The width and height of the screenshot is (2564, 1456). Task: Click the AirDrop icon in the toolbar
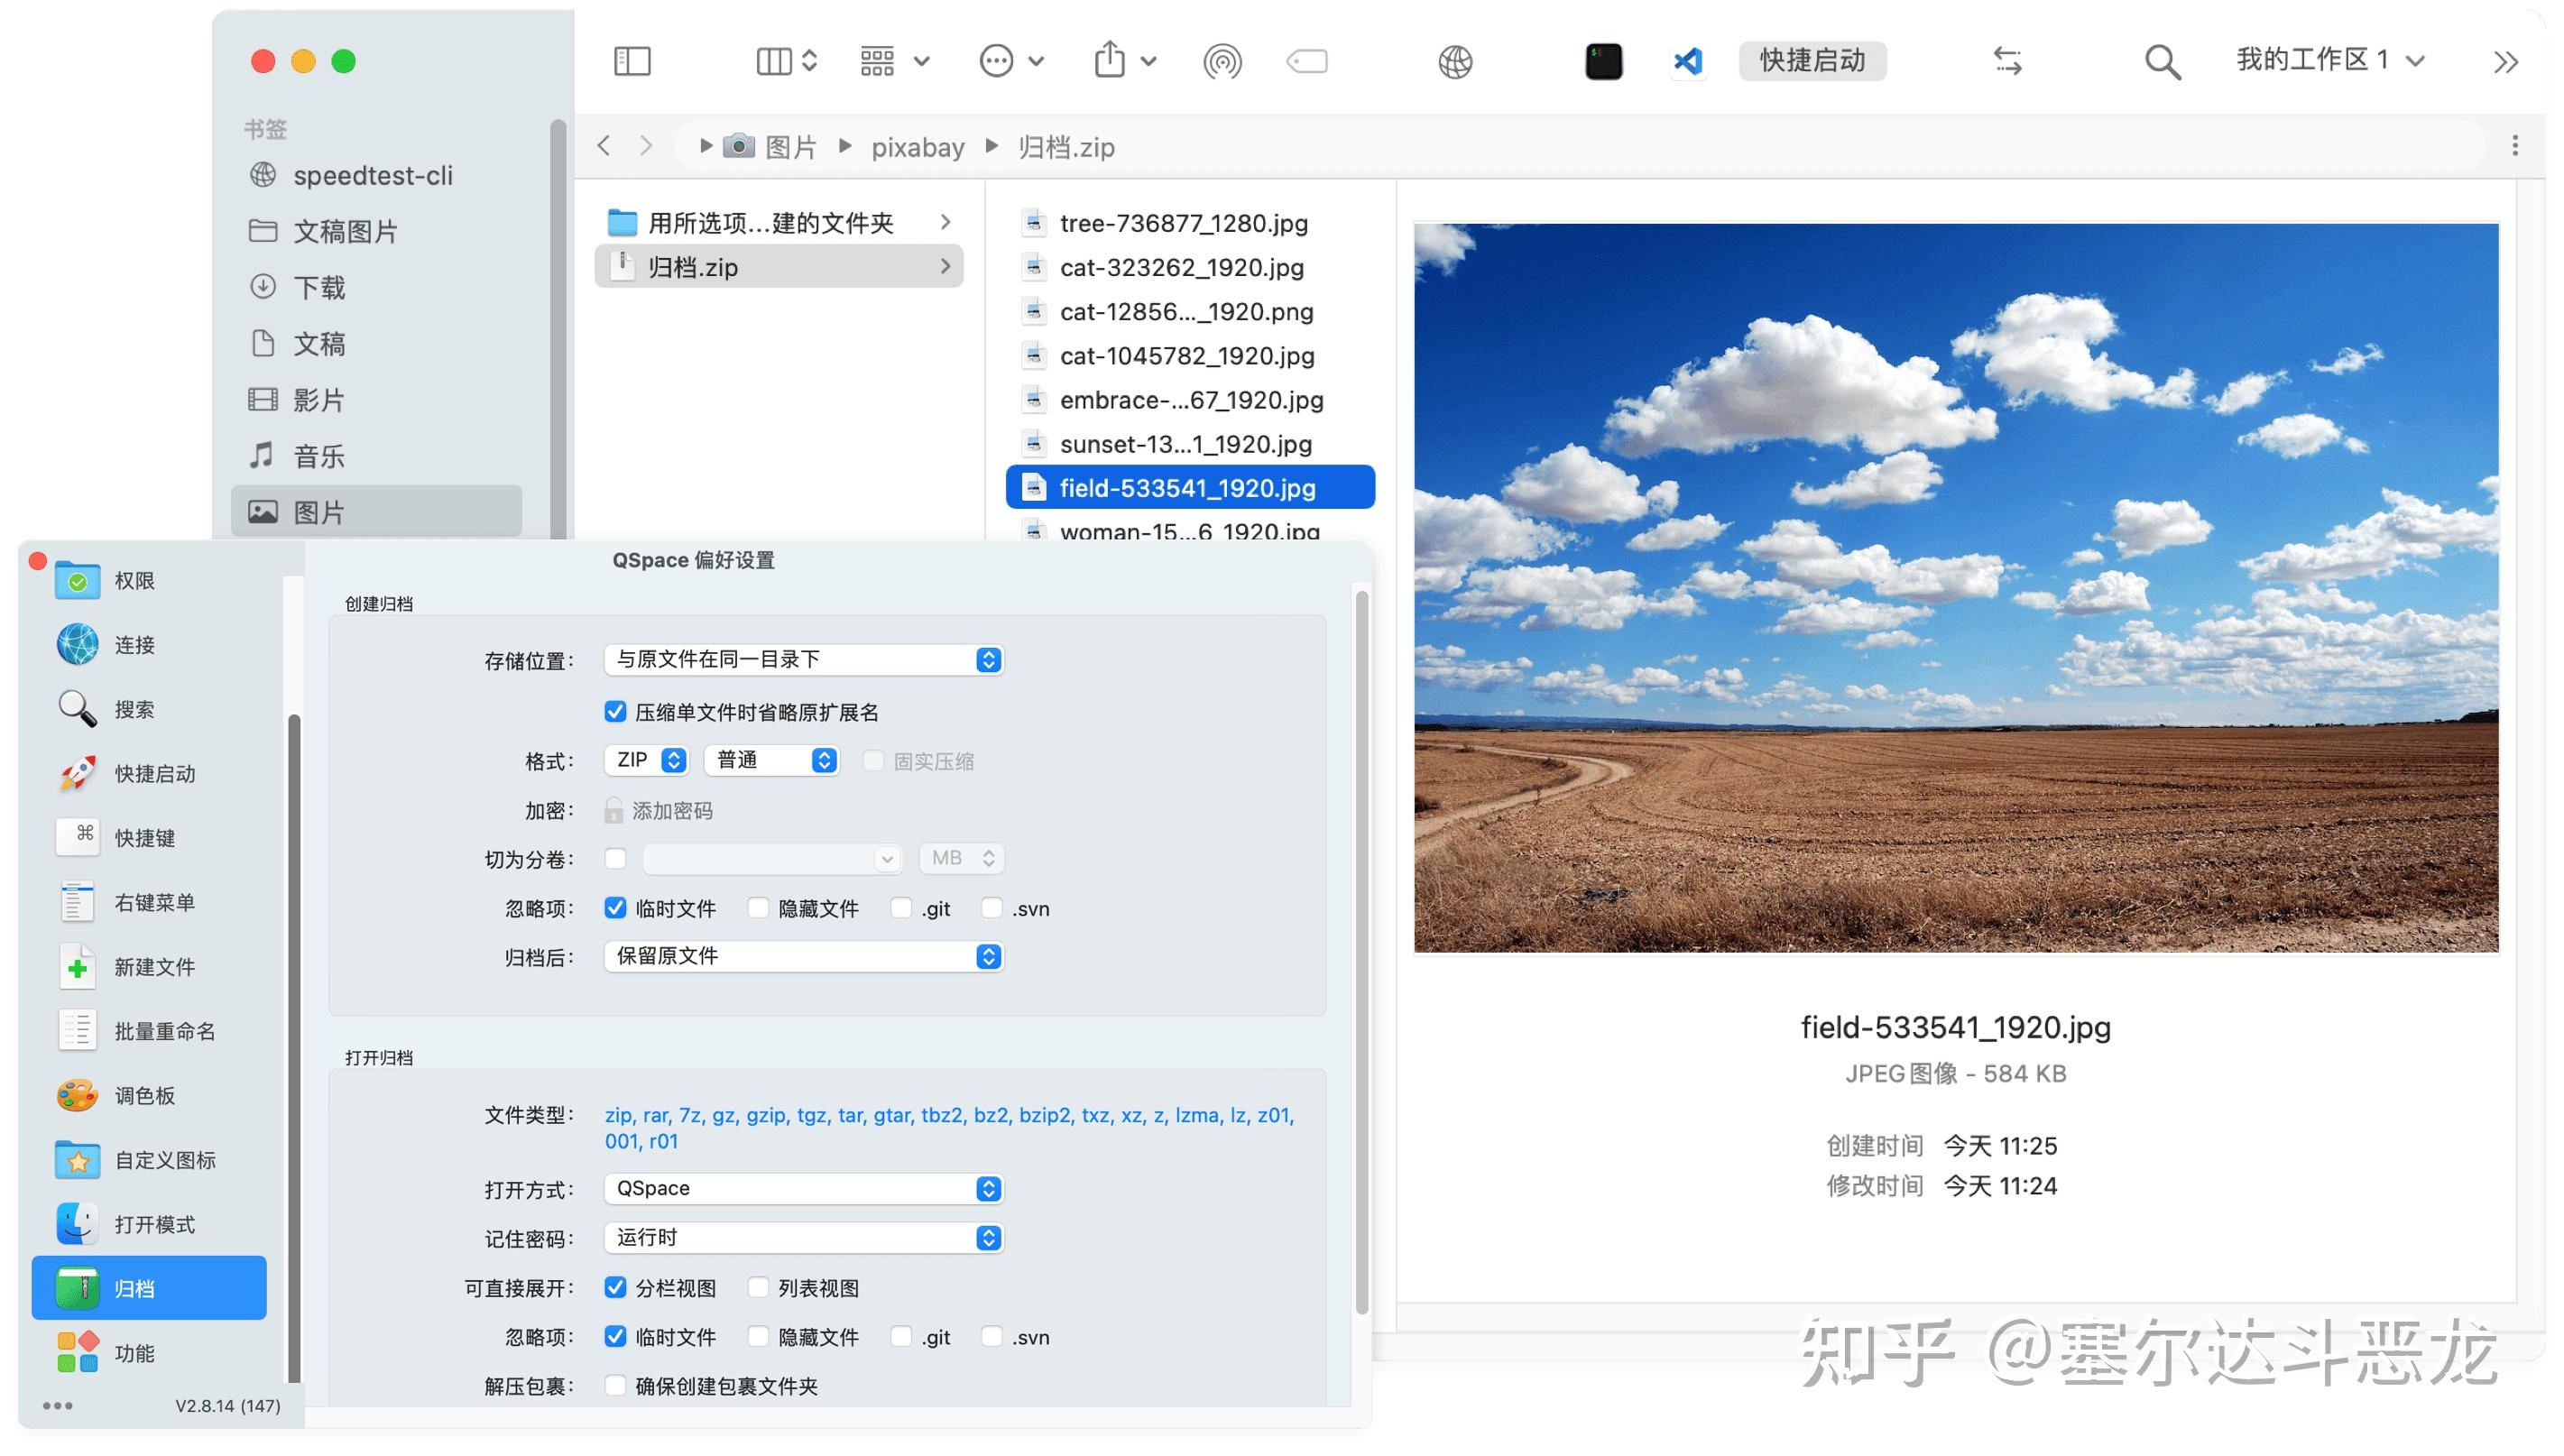tap(1222, 61)
